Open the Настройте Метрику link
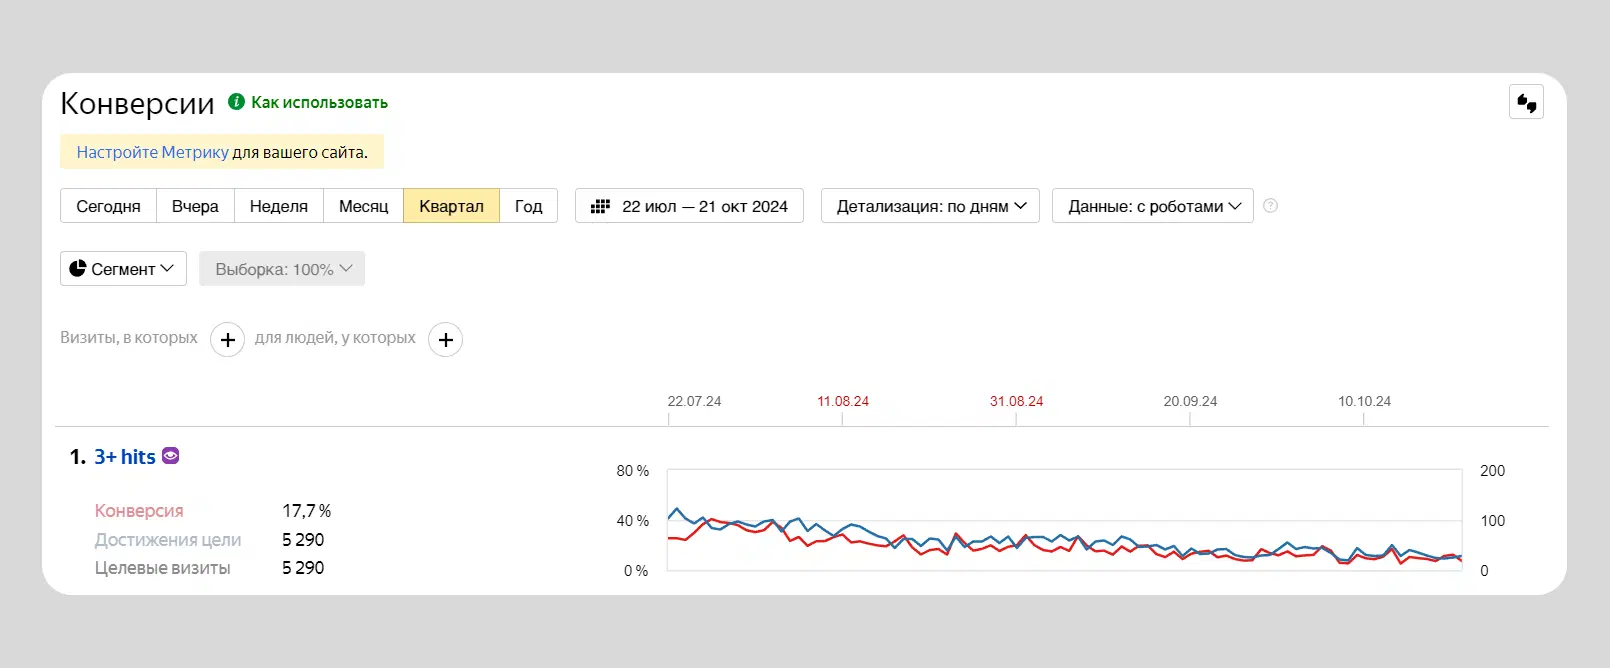 coord(152,152)
